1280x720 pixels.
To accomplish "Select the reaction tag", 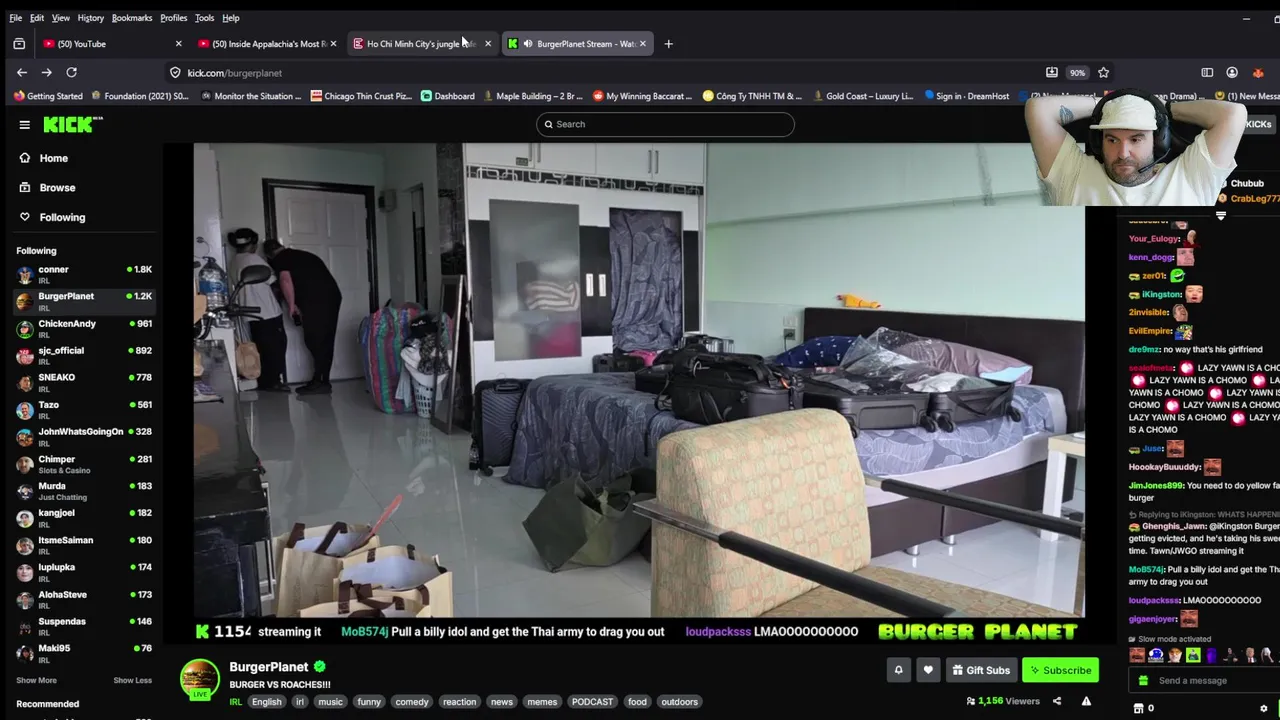I will point(460,702).
